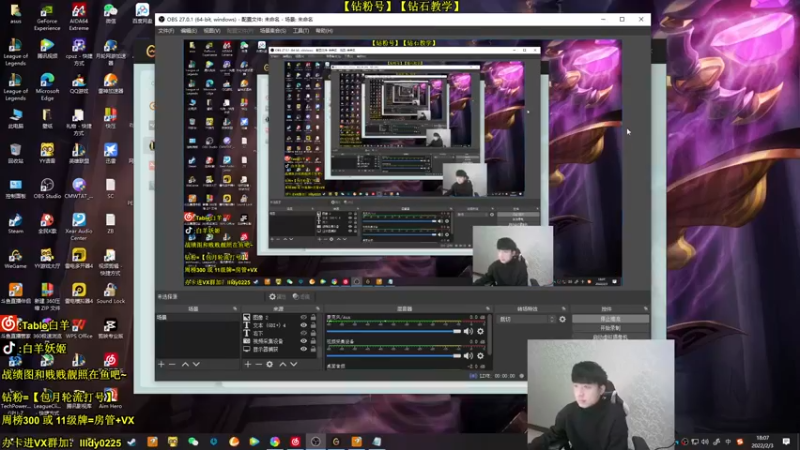
Task: Toggle lock on the 视频采集设备 source
Action: pyautogui.click(x=313, y=341)
